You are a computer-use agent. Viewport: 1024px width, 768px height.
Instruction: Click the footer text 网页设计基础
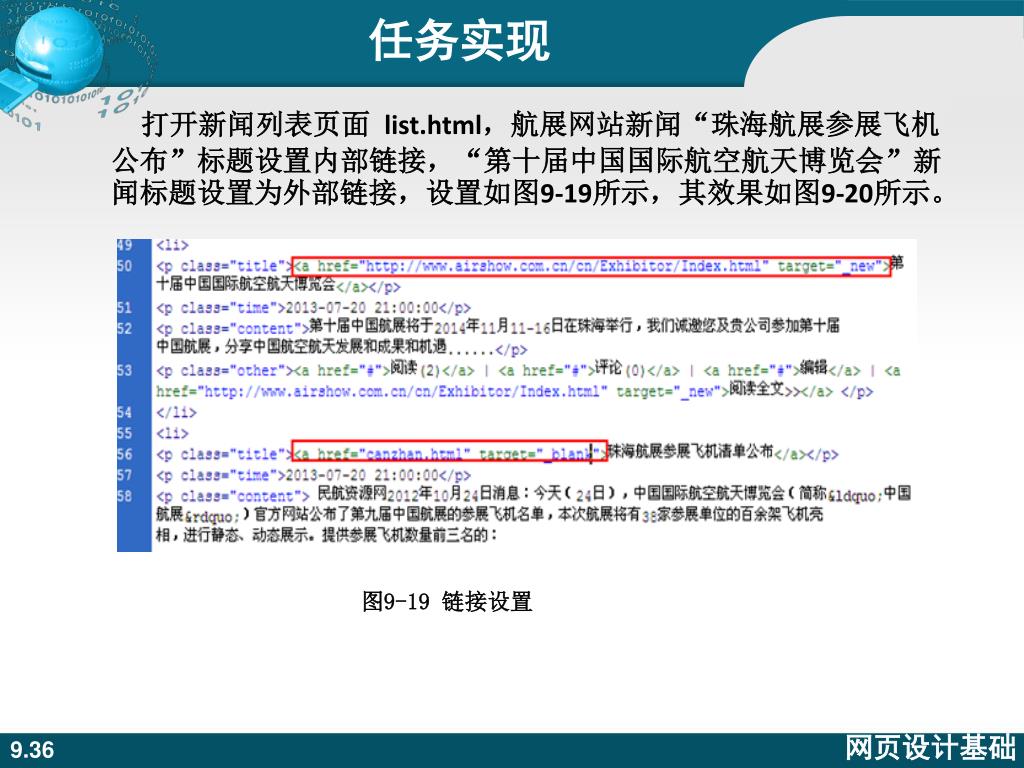[930, 748]
